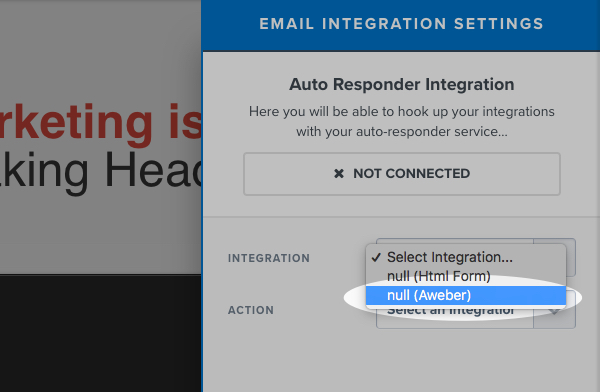The image size is (600, 392).
Task: Choose the null (Html Form) option
Action: tap(466, 276)
